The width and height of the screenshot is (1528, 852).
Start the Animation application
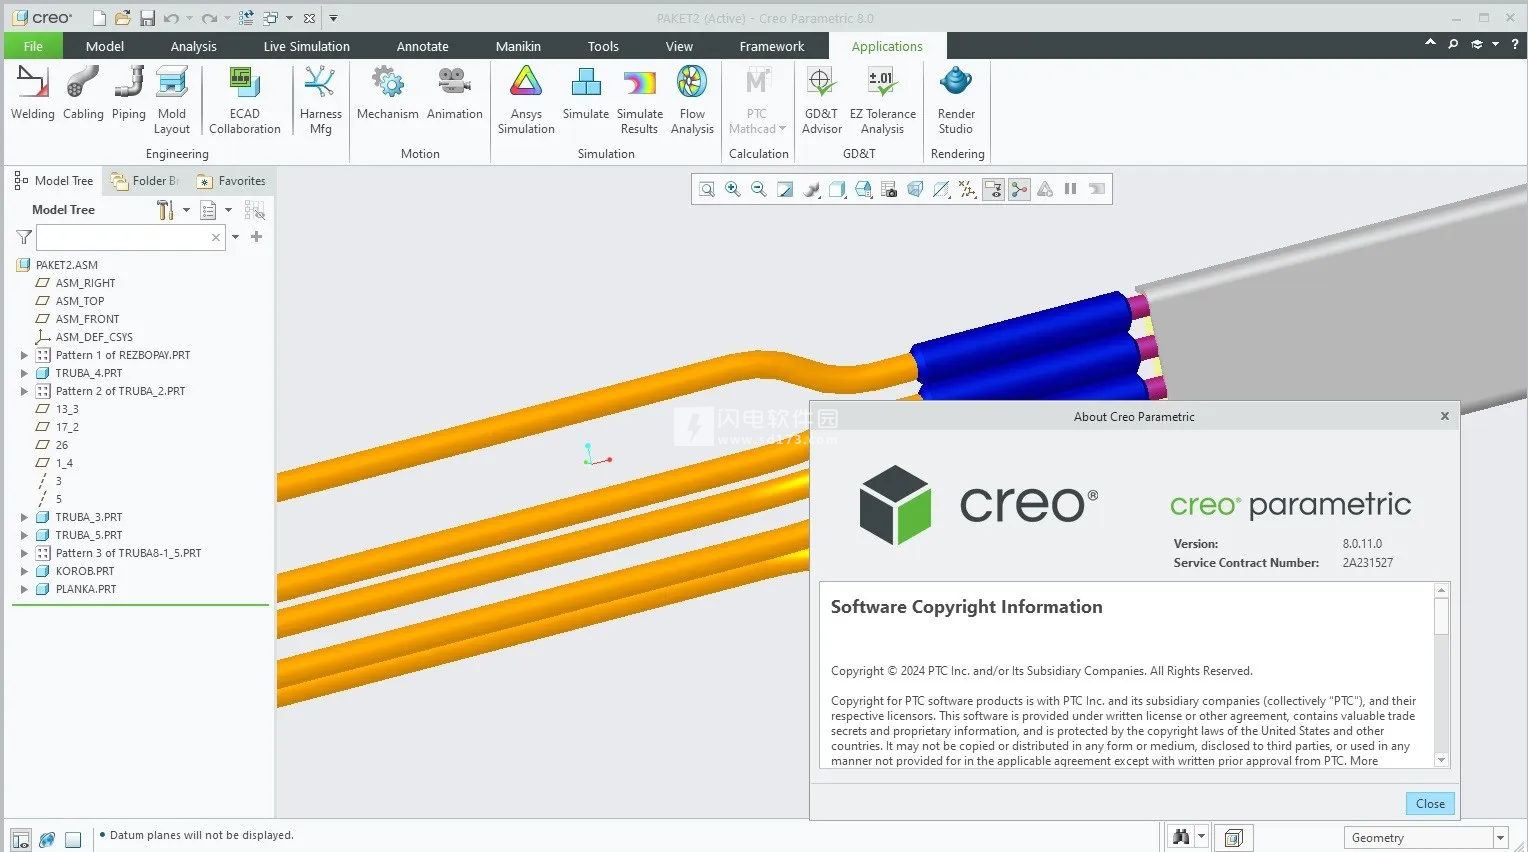454,93
